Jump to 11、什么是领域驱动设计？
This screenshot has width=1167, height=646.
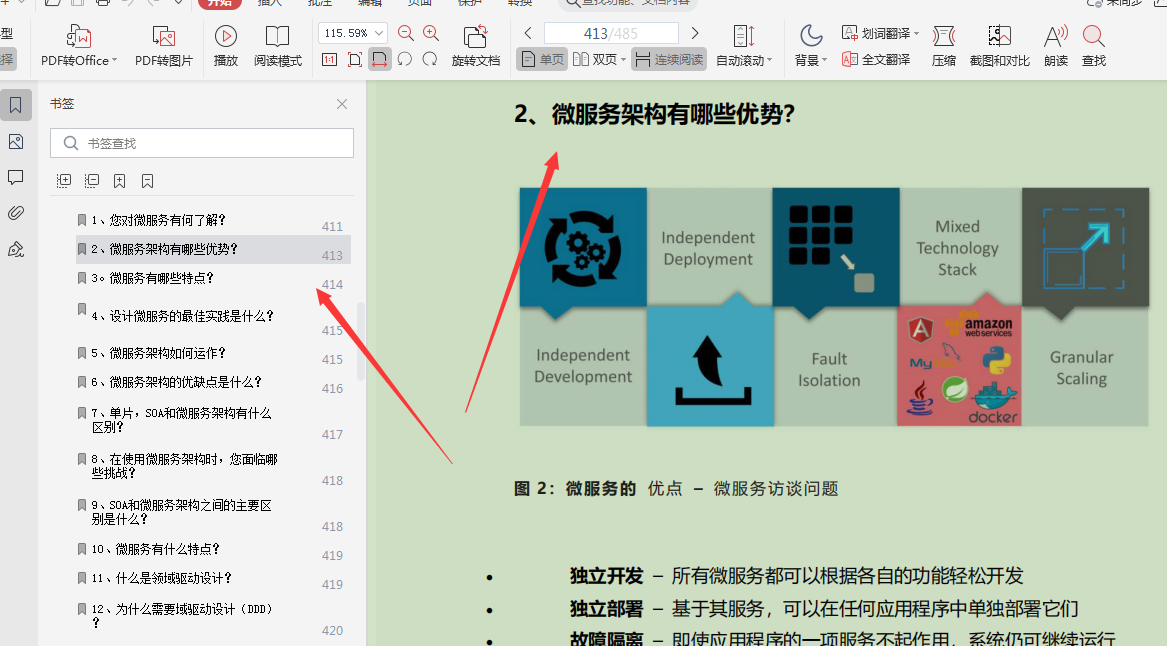coord(162,578)
